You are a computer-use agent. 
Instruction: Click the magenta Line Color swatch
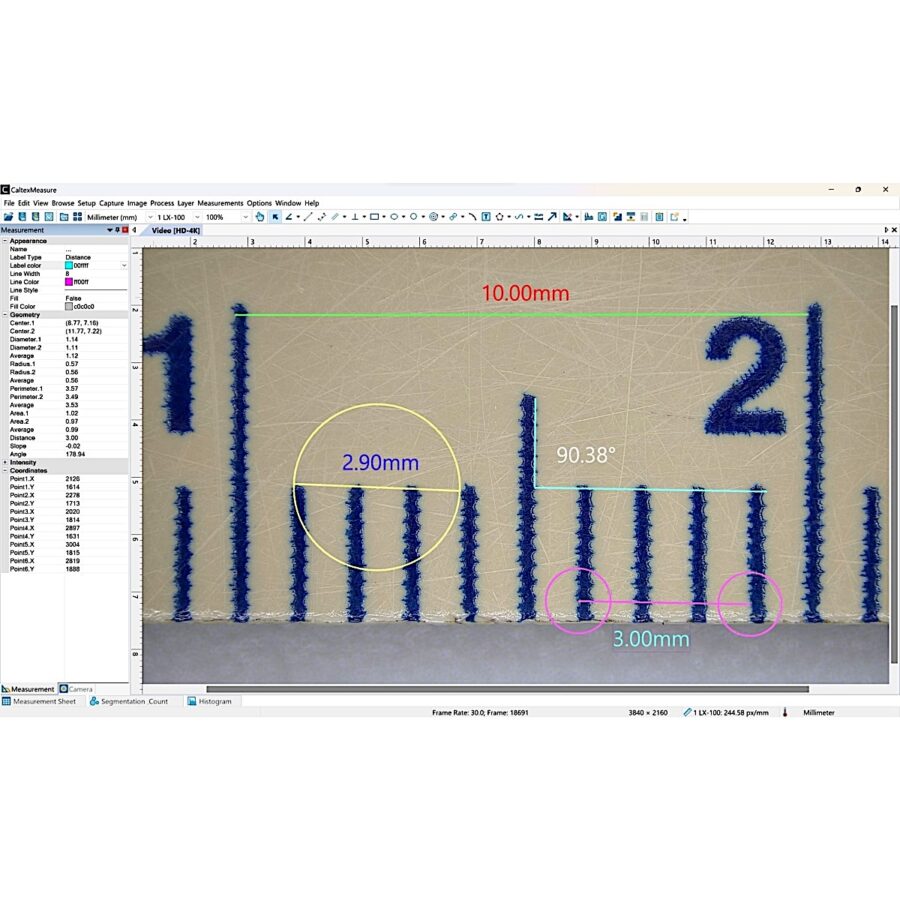click(x=69, y=282)
